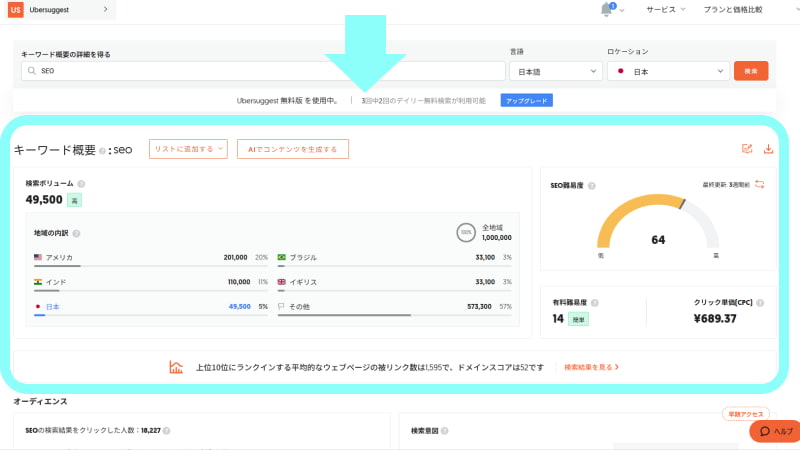Expand the notifications dropdown arrow
Viewport: 800px width, 450px height.
[x=622, y=10]
